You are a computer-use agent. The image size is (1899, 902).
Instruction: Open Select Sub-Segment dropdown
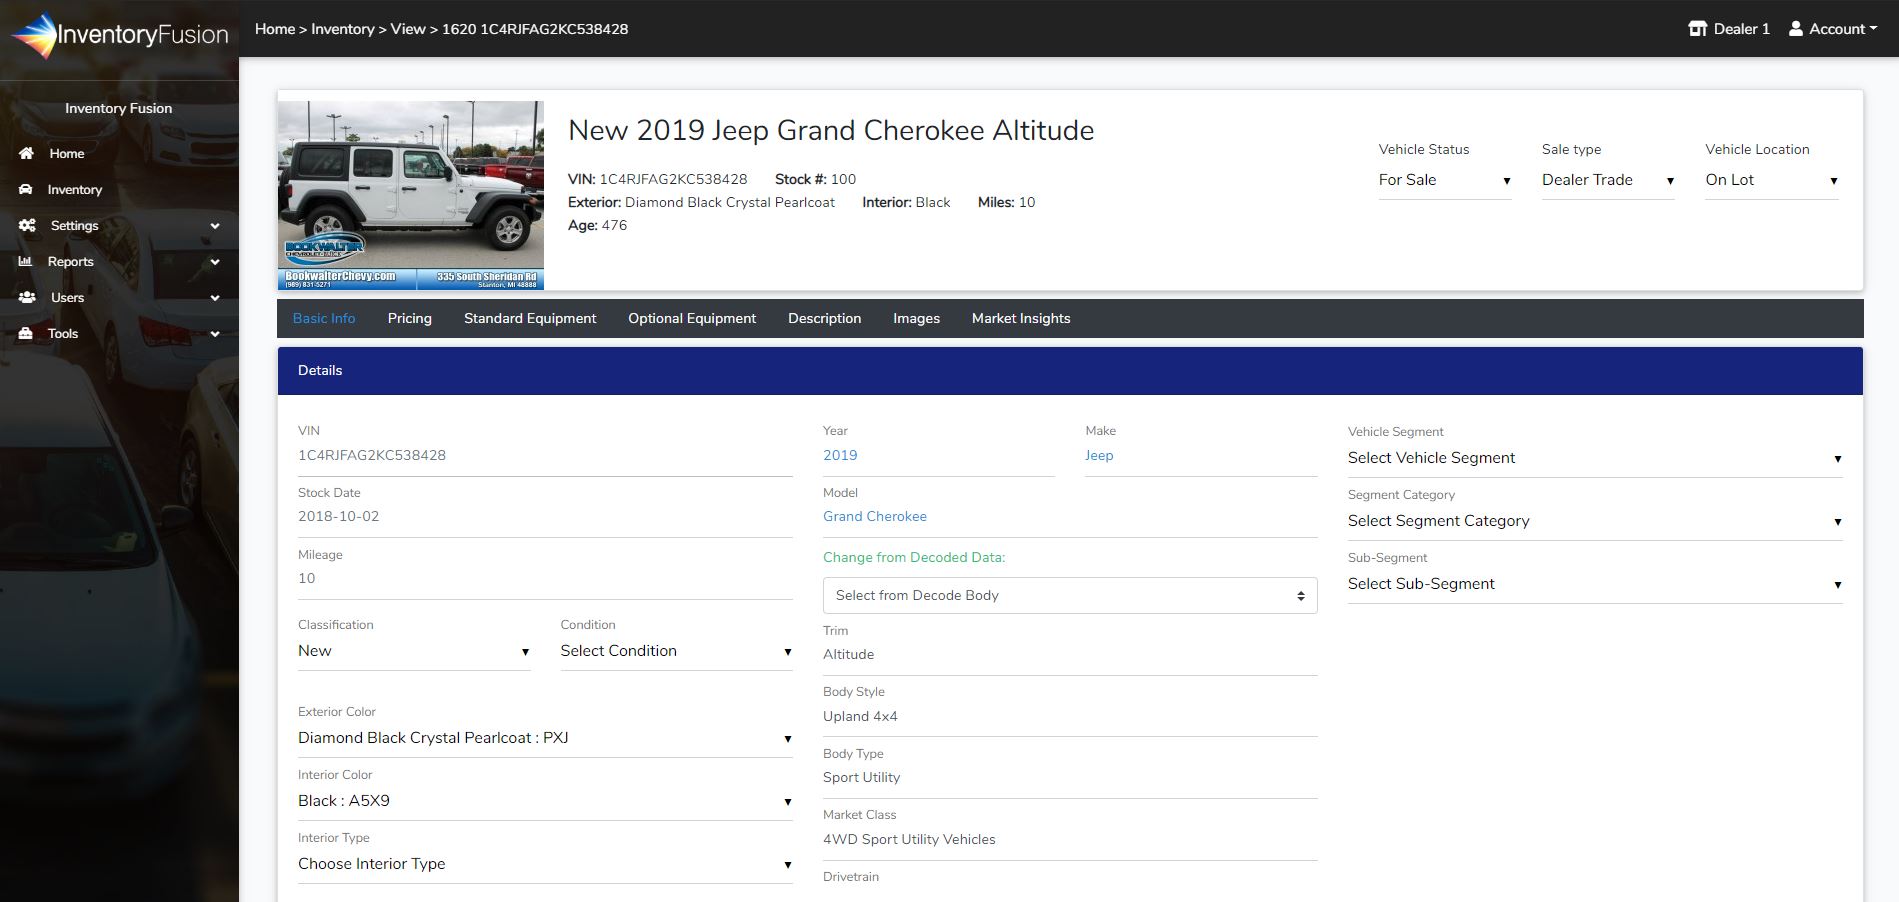pyautogui.click(x=1595, y=584)
